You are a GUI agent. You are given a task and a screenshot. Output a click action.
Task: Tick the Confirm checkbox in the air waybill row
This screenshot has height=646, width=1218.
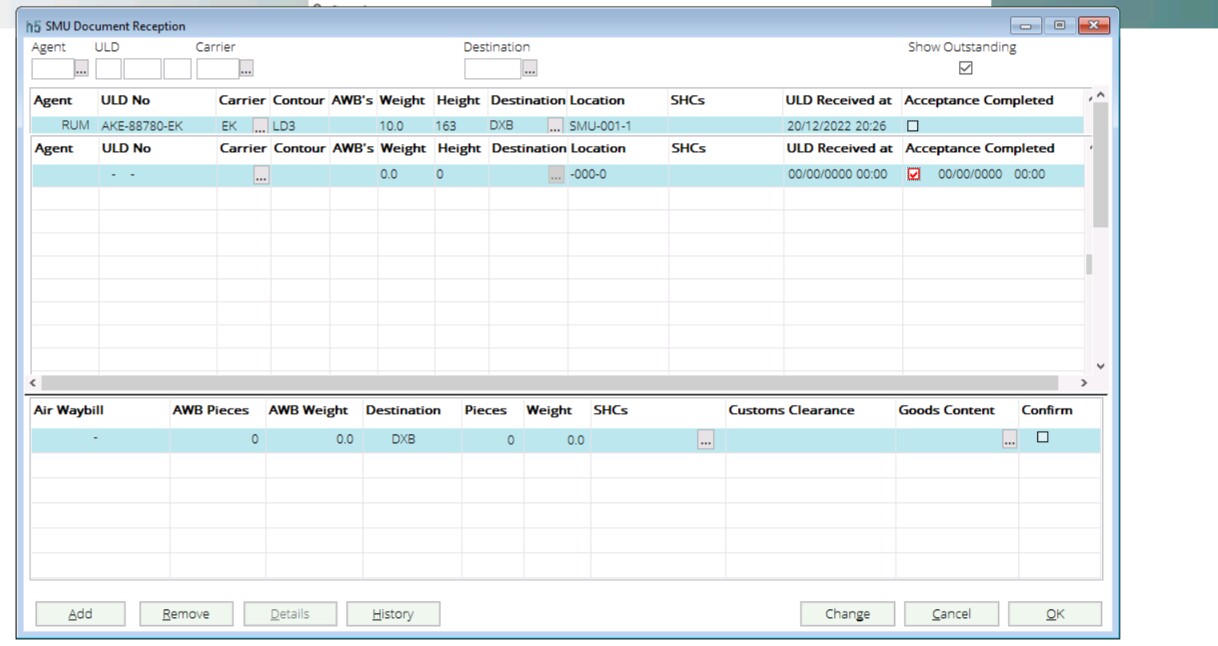click(x=1042, y=438)
